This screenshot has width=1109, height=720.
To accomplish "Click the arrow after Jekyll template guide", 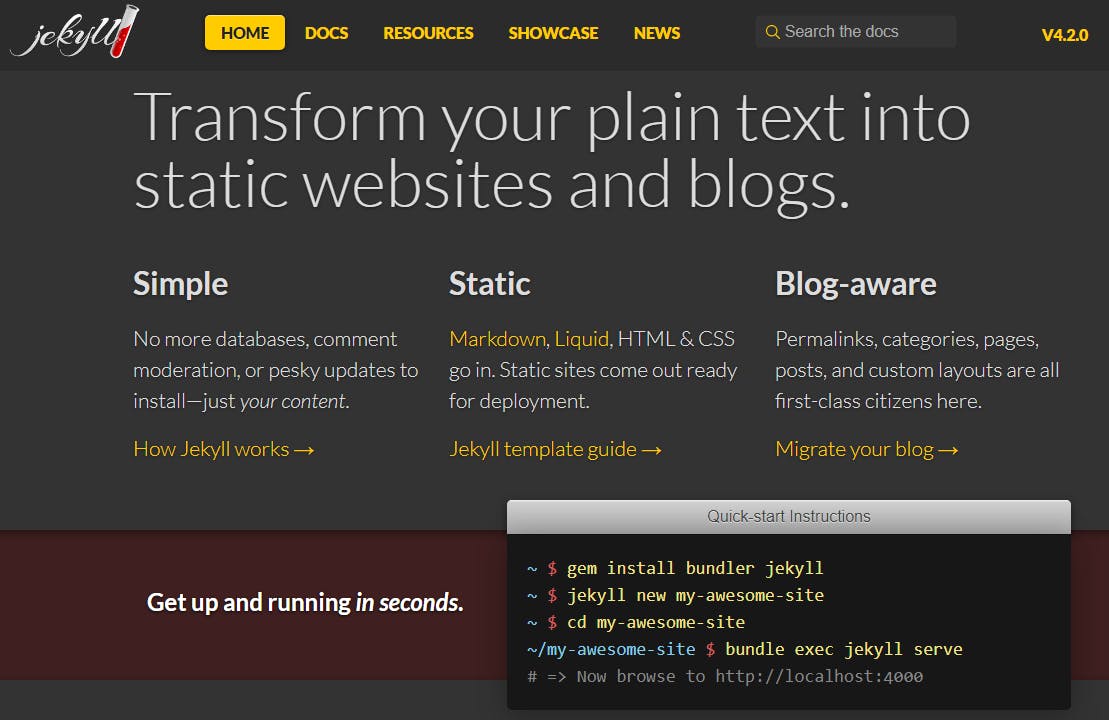I will click(x=651, y=450).
